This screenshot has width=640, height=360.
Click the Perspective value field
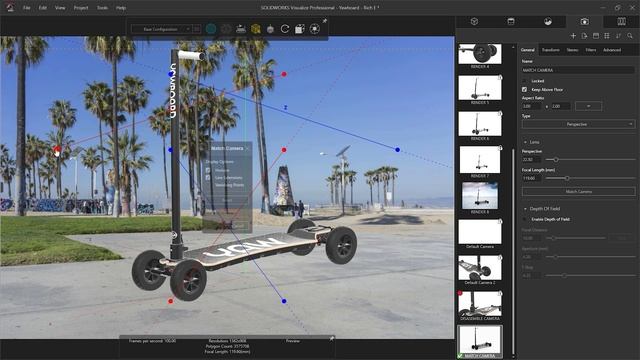click(532, 160)
